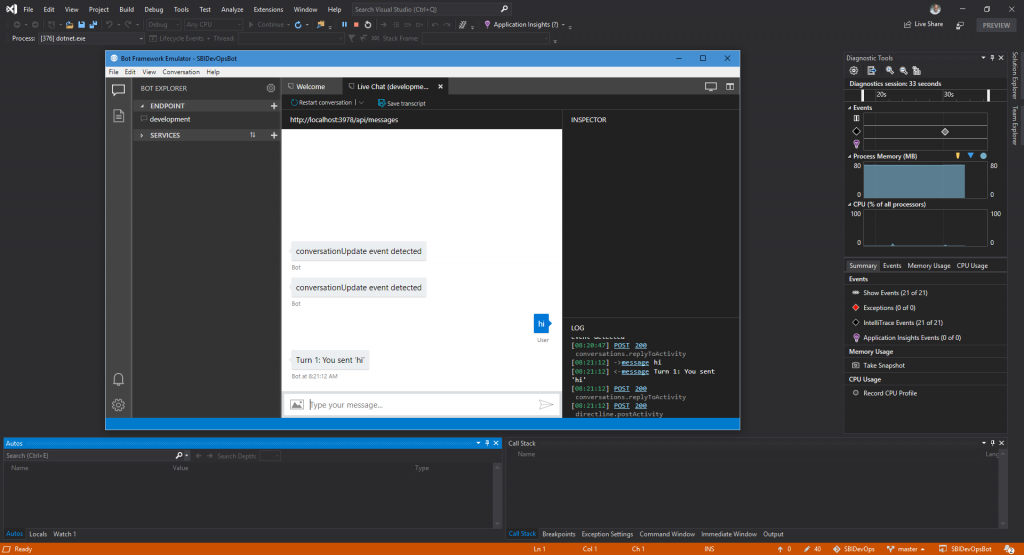Toggle the yellow snapshot marker in Process Memory

coord(957,156)
